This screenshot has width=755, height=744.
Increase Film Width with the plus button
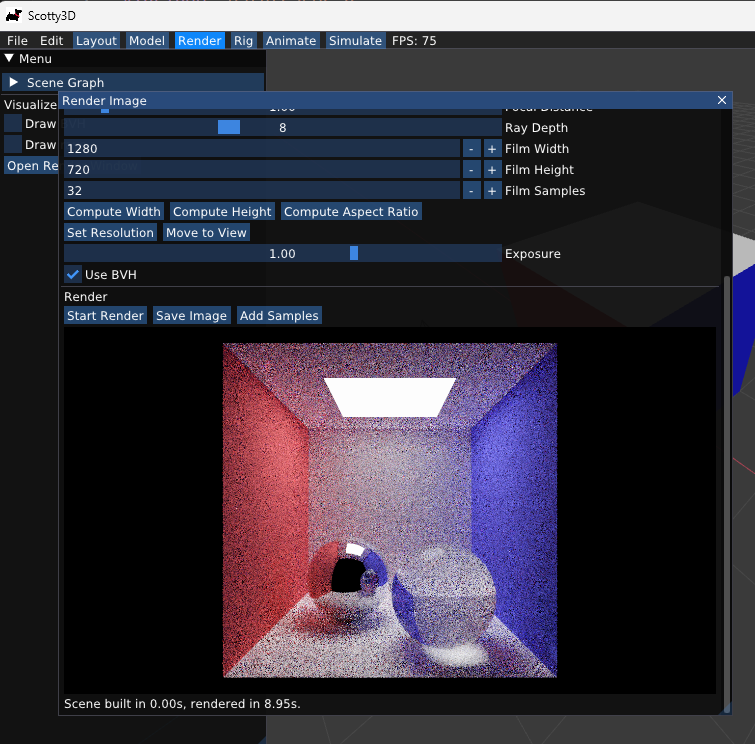tap(492, 148)
